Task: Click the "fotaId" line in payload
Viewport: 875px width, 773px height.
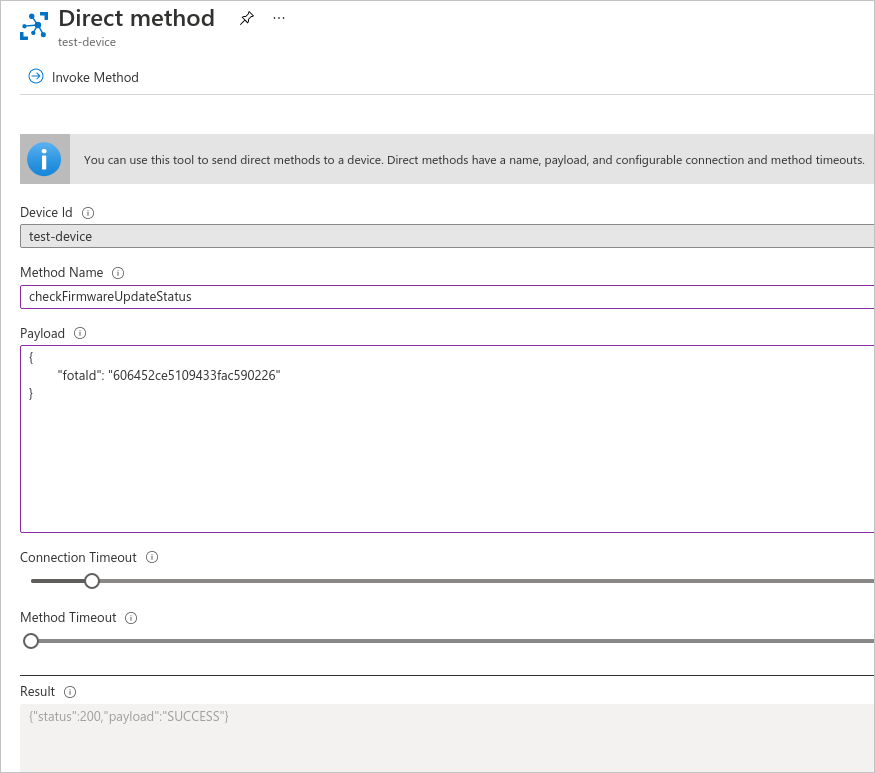Action: (169, 375)
